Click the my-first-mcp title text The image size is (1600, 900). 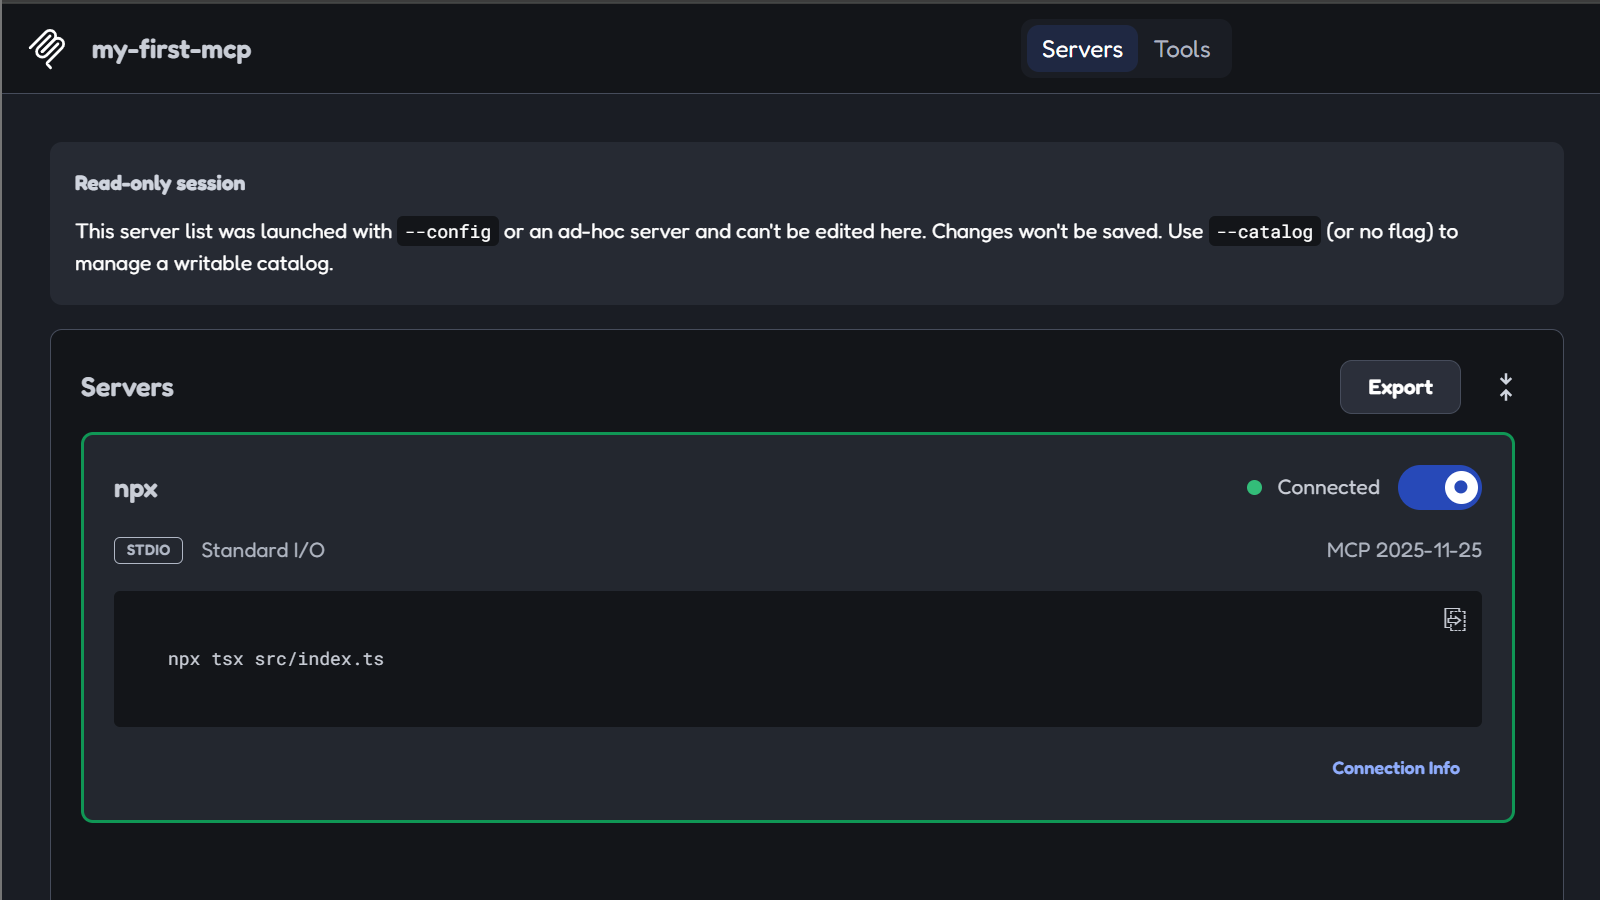coord(171,49)
